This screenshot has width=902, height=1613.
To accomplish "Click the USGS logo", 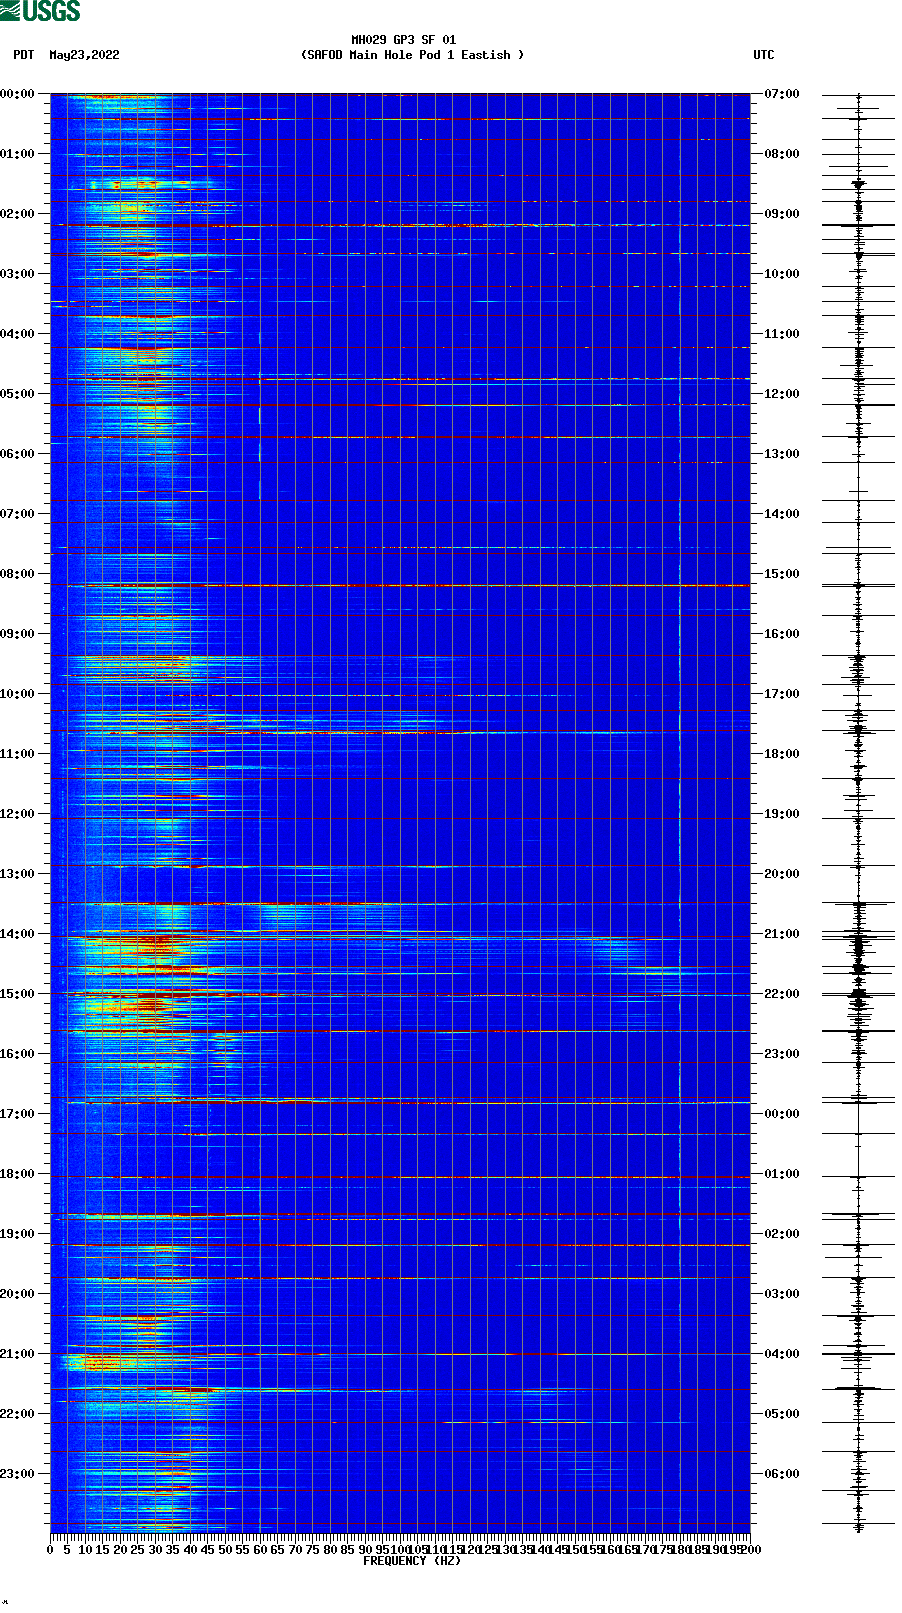I will (40, 11).
